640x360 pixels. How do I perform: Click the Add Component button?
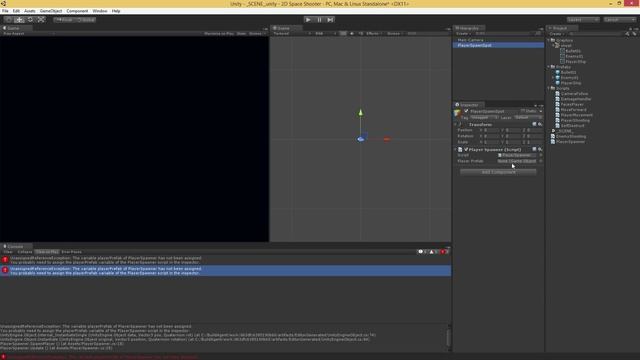pyautogui.click(x=498, y=172)
